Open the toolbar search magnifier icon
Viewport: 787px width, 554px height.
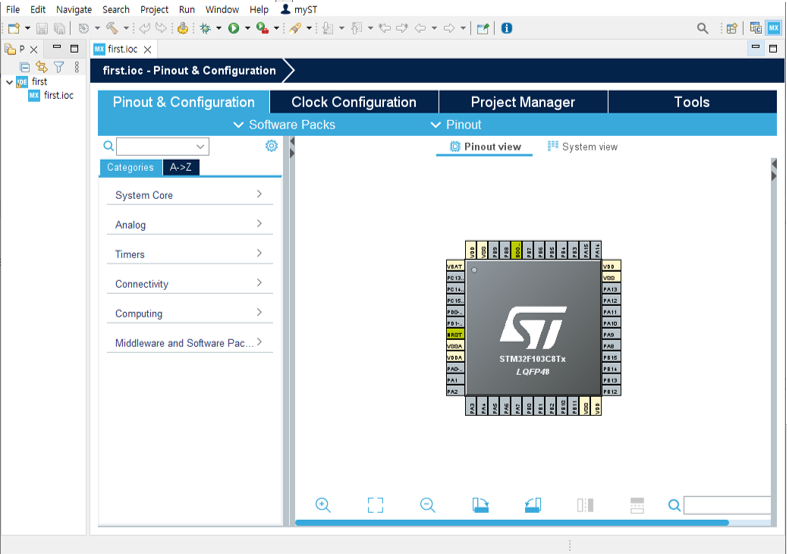coord(703,29)
